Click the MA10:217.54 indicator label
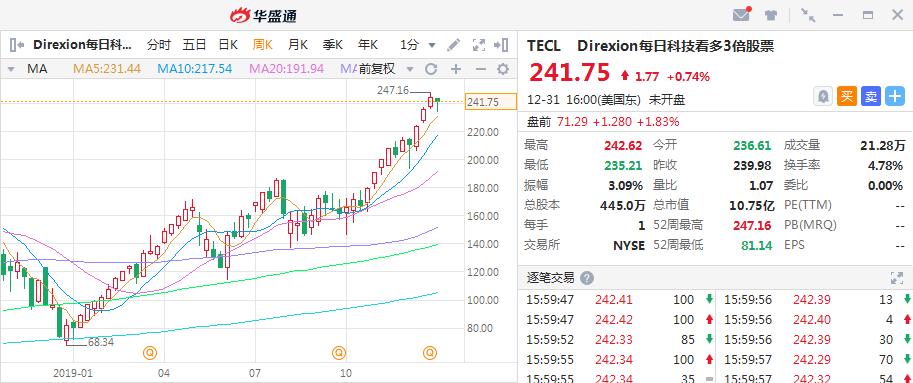The image size is (913, 383). [194, 69]
